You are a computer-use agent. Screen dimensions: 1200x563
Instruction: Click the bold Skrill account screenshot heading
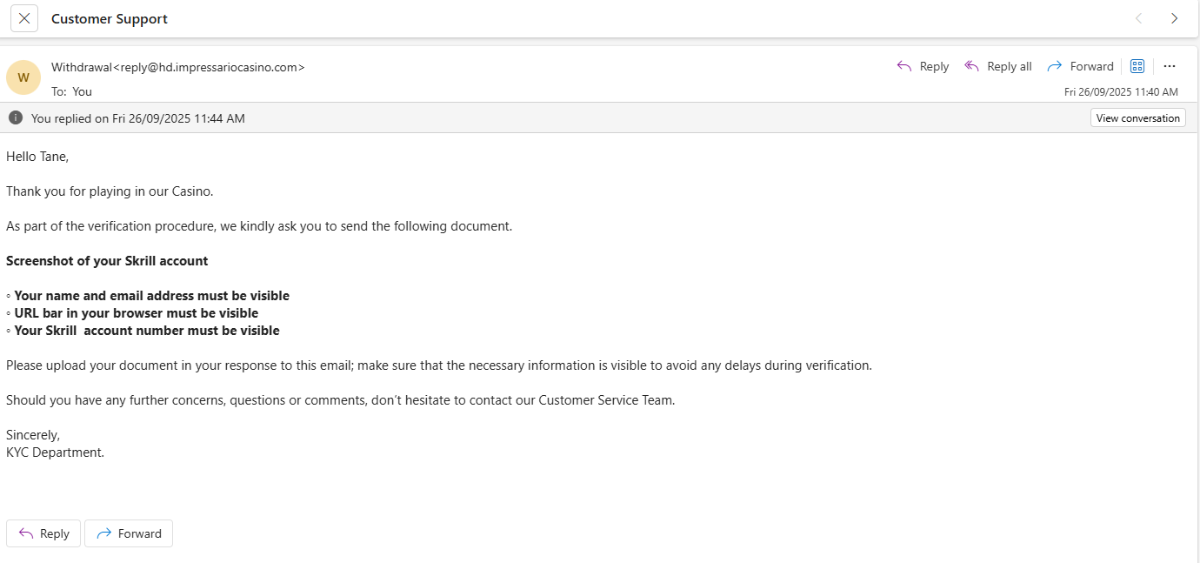(x=107, y=261)
